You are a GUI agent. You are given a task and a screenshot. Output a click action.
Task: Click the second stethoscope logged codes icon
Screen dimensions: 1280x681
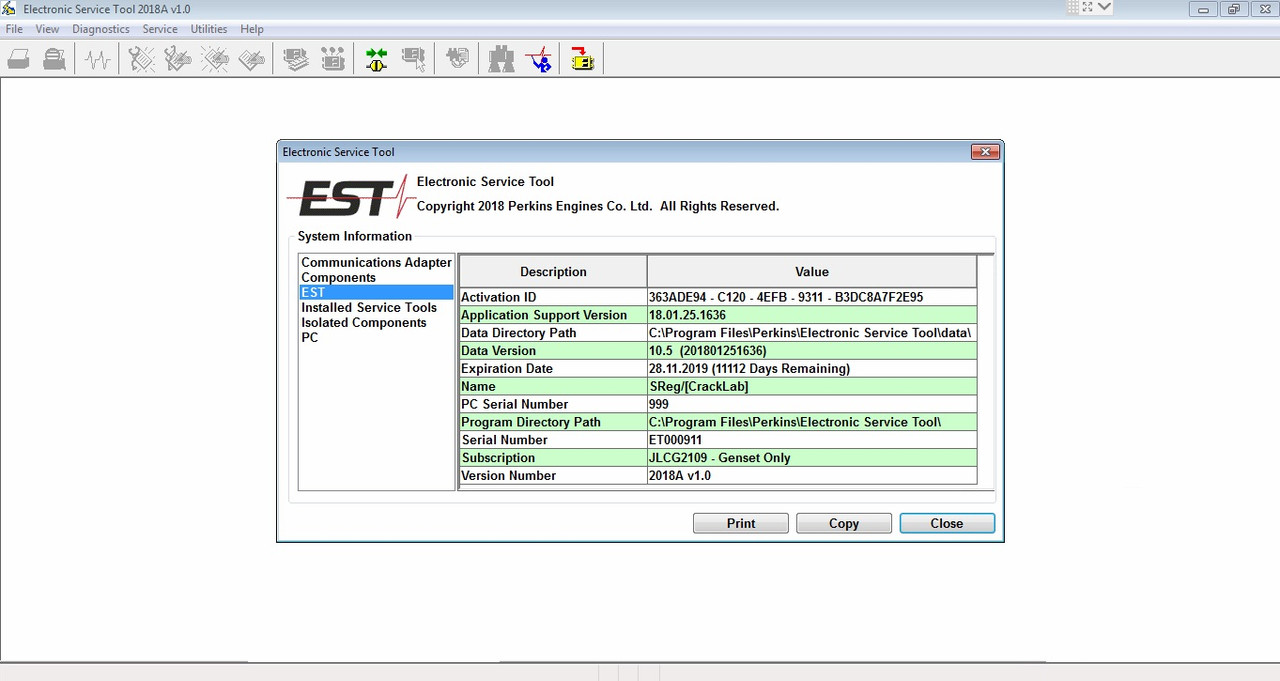click(178, 60)
